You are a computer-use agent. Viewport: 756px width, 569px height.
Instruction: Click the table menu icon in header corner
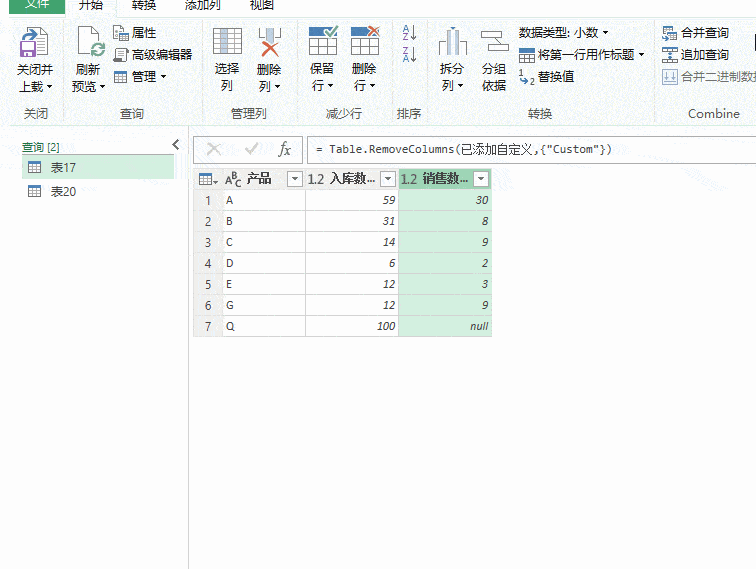(x=208, y=179)
